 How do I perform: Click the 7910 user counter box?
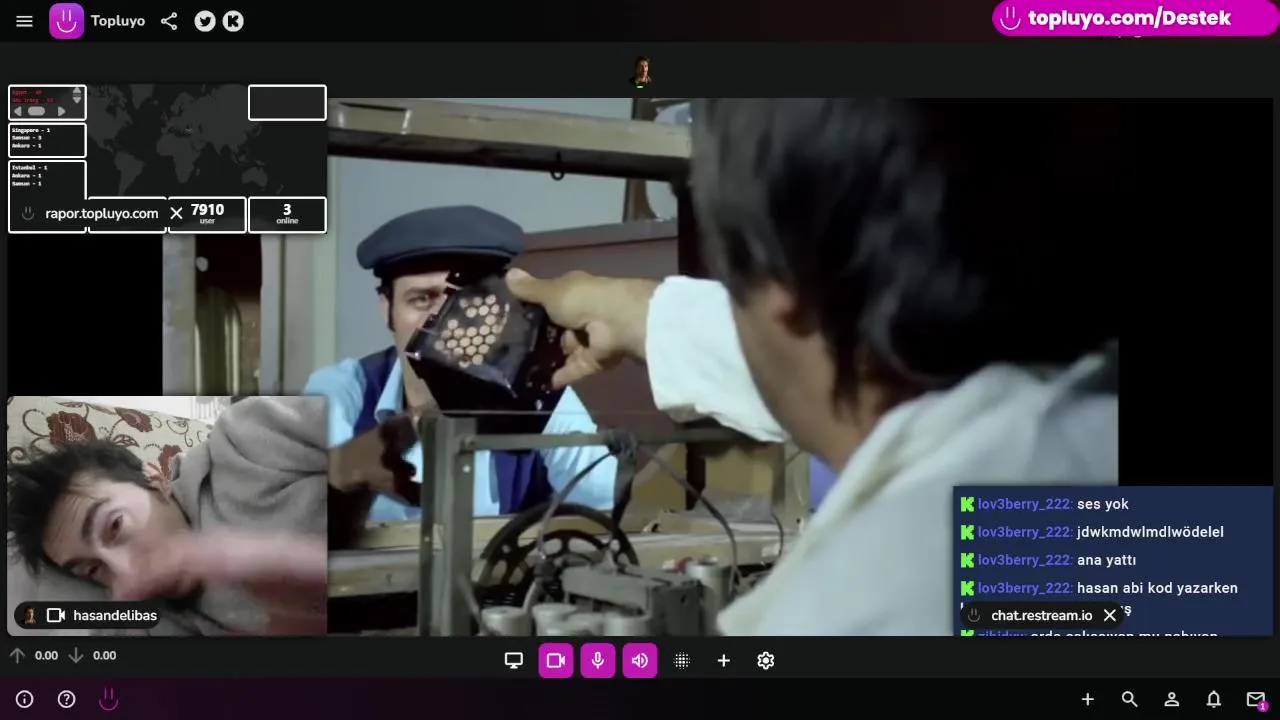[207, 214]
